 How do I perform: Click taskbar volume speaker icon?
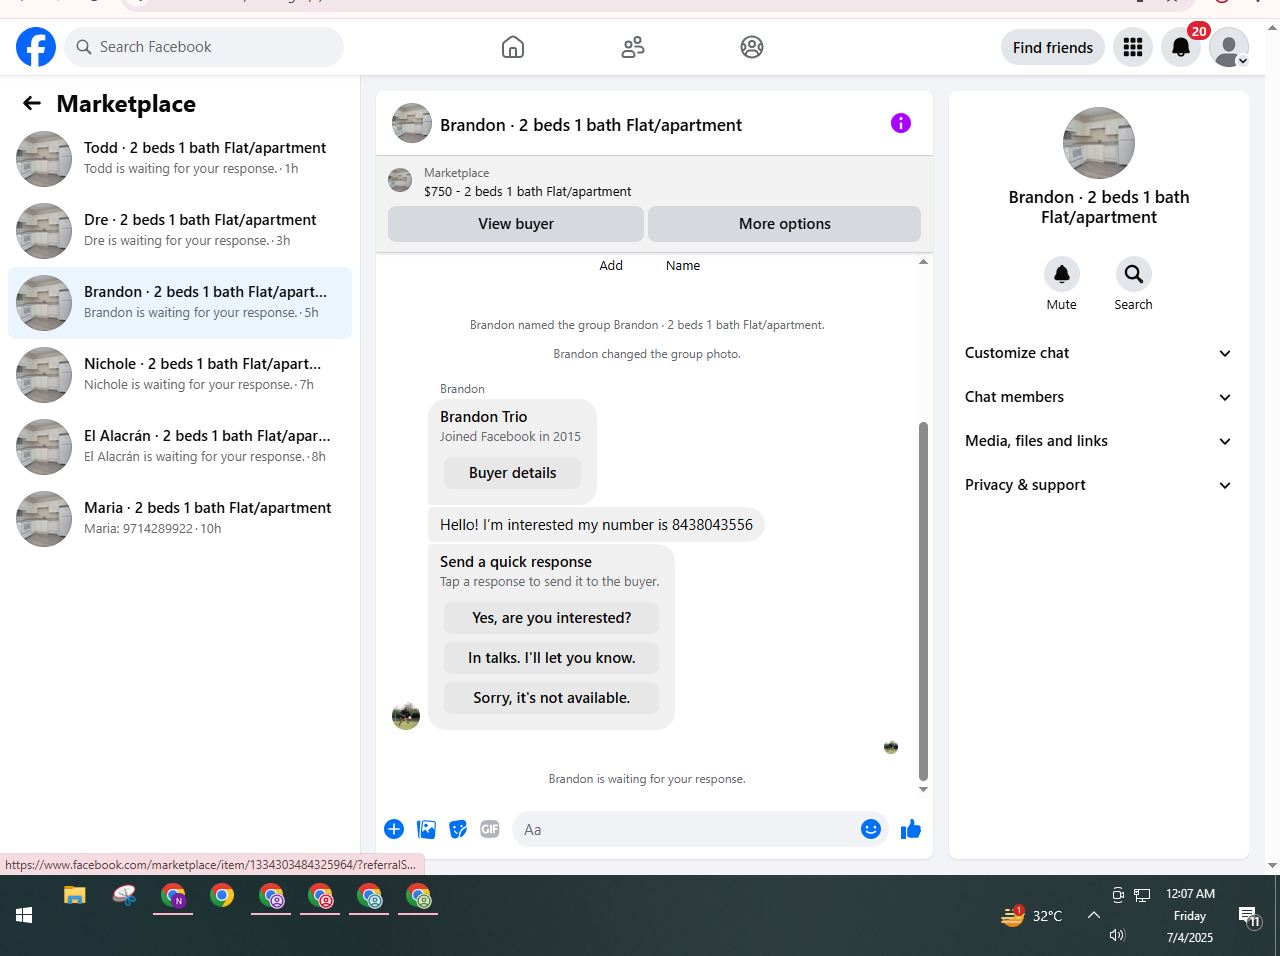(1117, 935)
